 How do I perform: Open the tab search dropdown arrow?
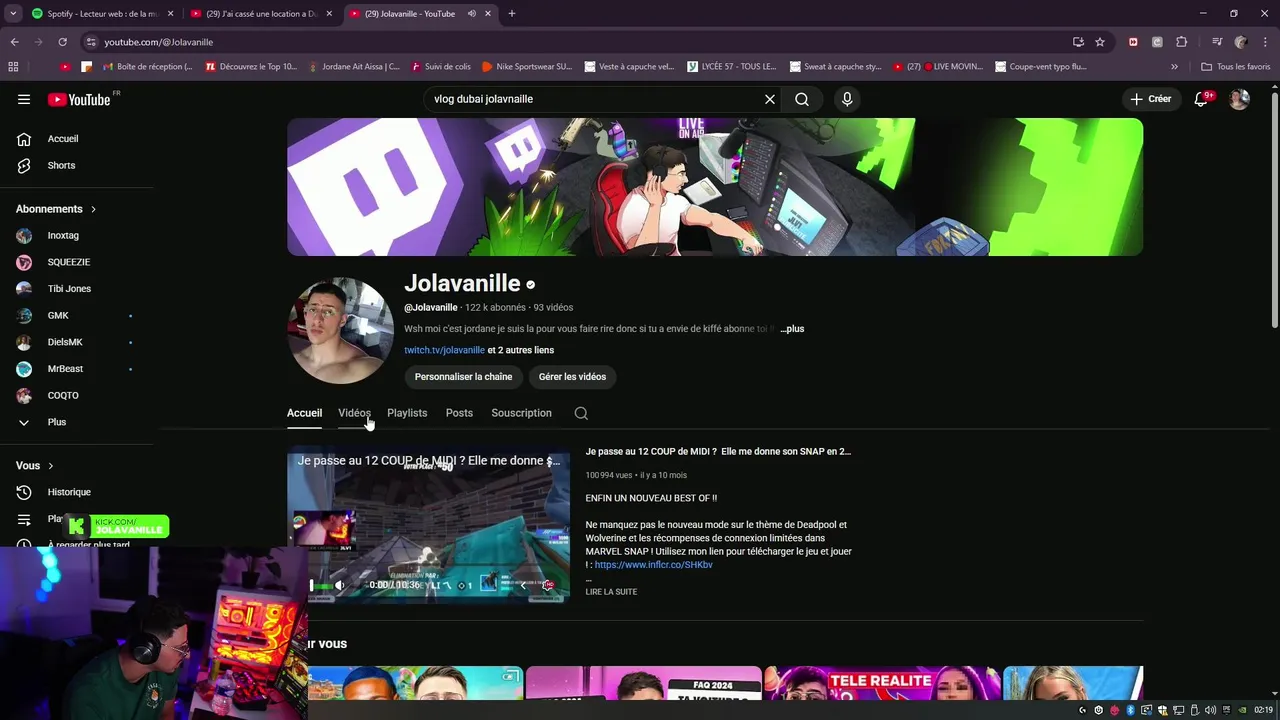[13, 14]
